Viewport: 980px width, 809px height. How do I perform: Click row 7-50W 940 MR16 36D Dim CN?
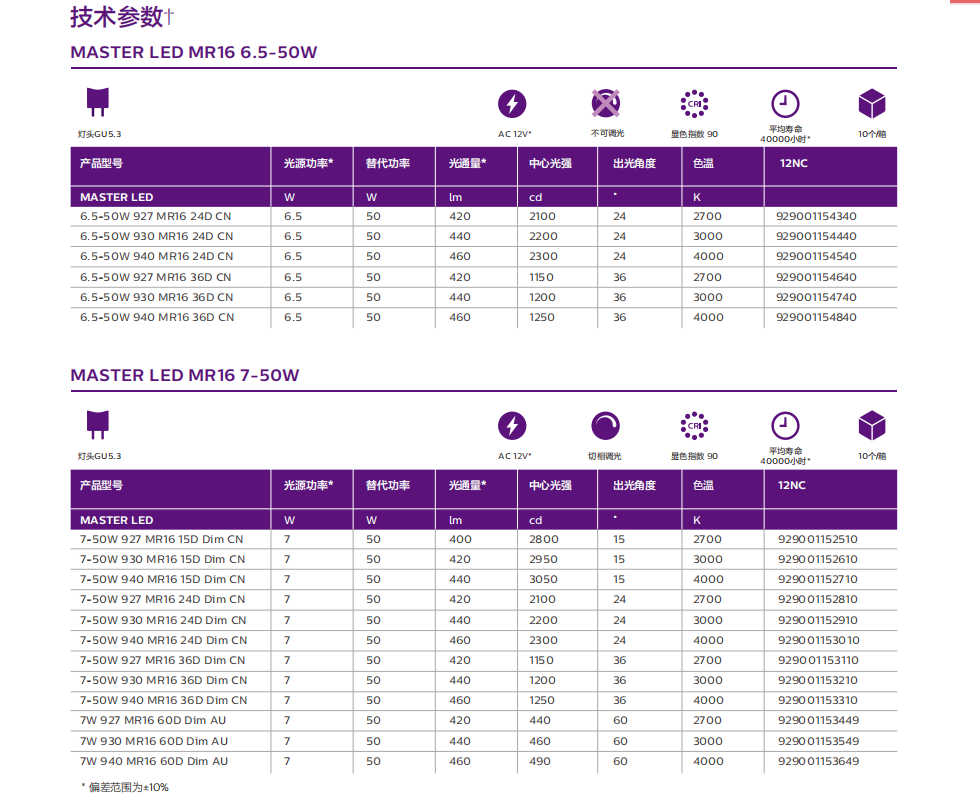pos(484,700)
